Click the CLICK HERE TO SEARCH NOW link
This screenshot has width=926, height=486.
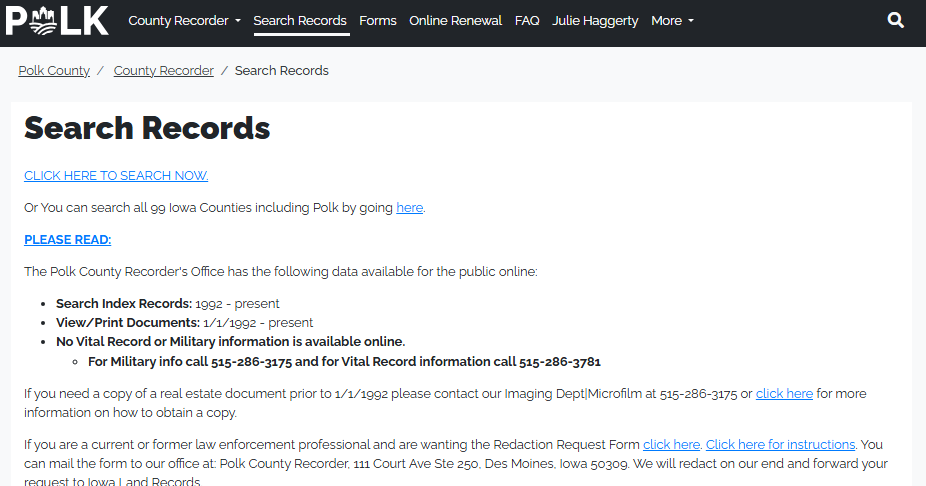(116, 176)
